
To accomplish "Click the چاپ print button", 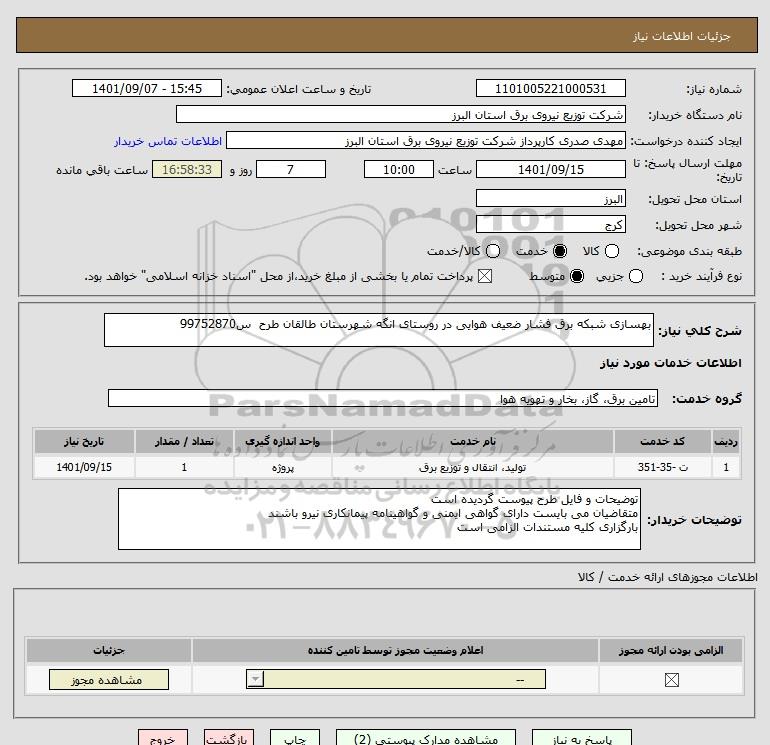I will tap(295, 738).
